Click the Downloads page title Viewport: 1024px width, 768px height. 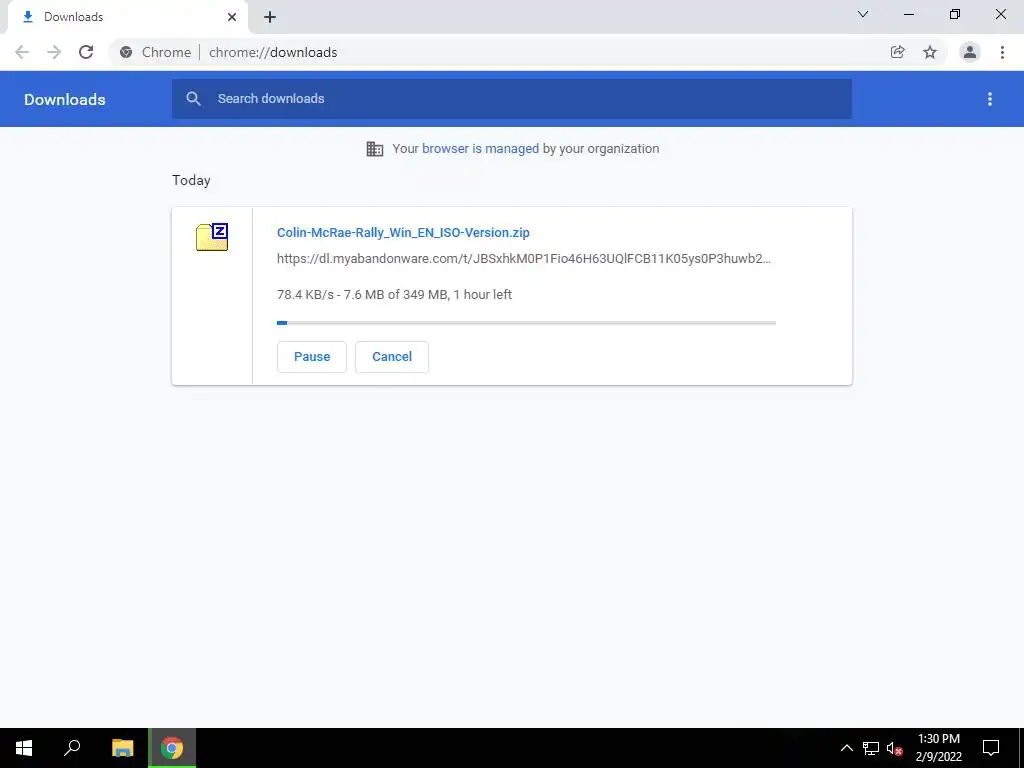(65, 99)
